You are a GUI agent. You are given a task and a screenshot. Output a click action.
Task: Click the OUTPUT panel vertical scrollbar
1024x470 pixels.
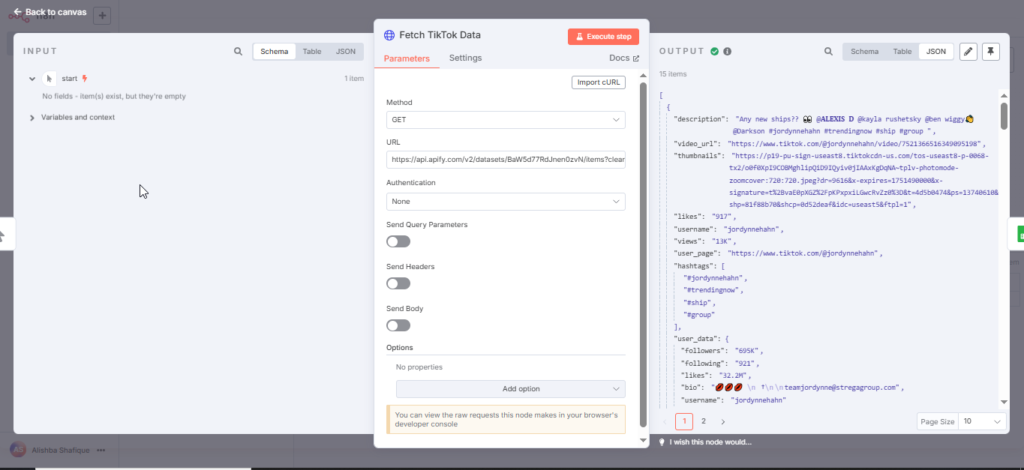1004,116
